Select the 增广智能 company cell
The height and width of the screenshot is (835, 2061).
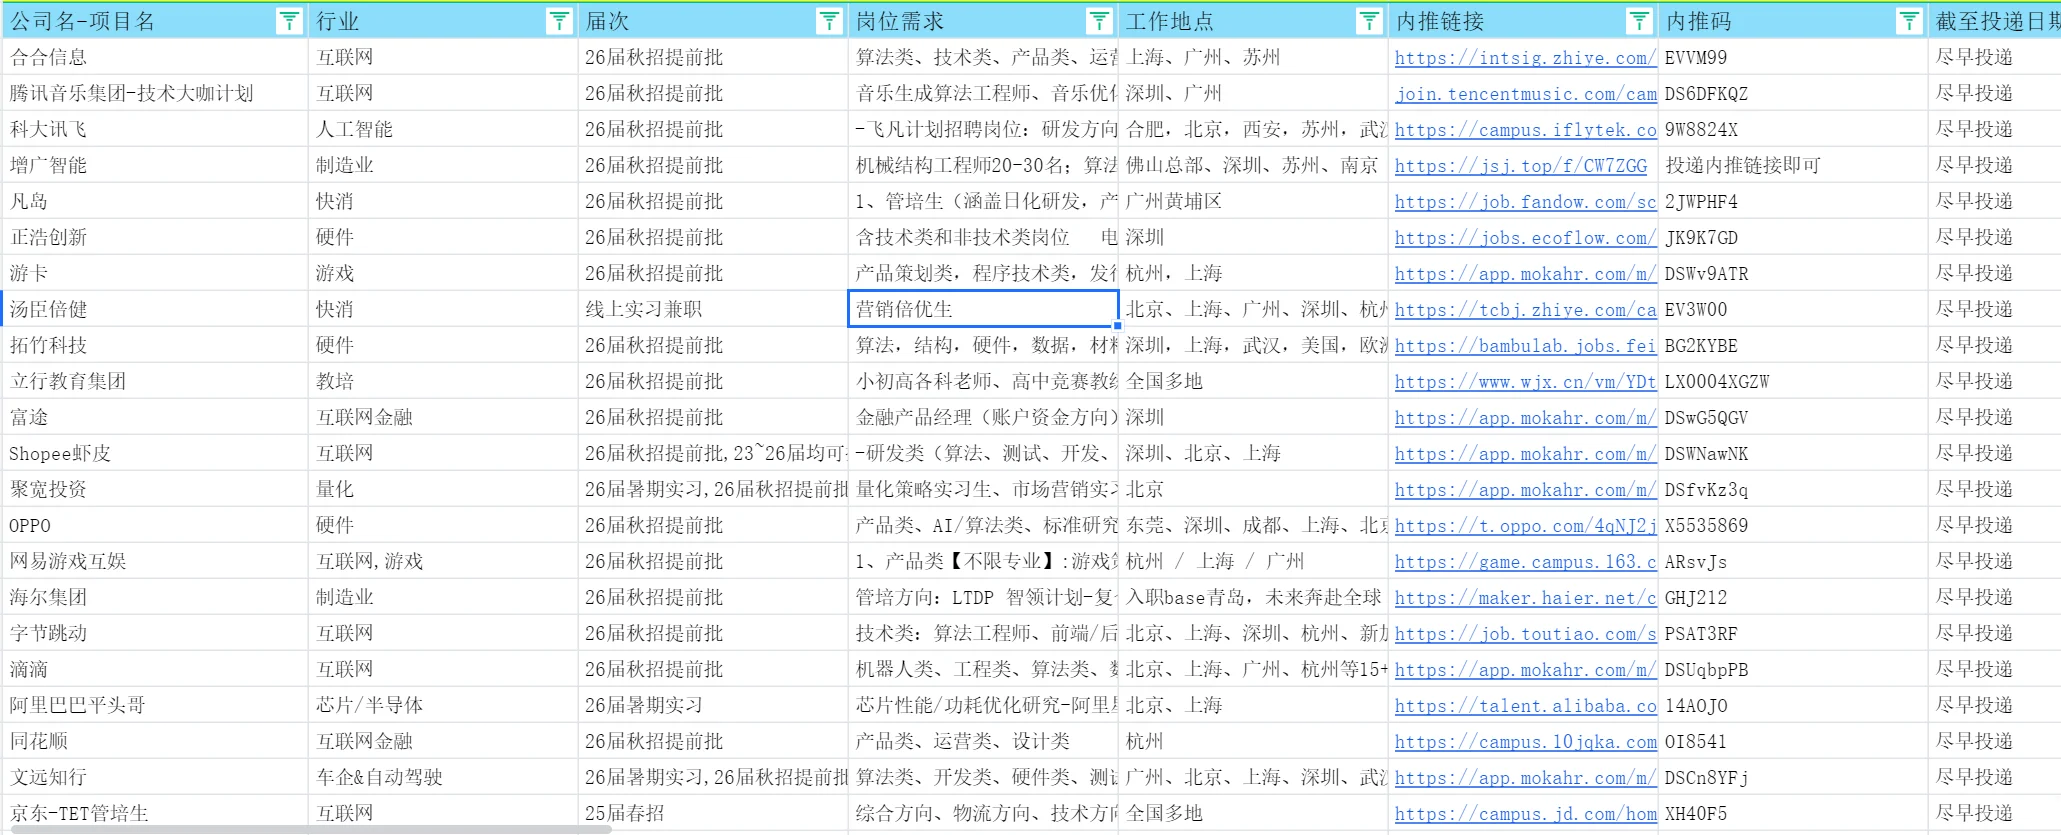[x=155, y=166]
